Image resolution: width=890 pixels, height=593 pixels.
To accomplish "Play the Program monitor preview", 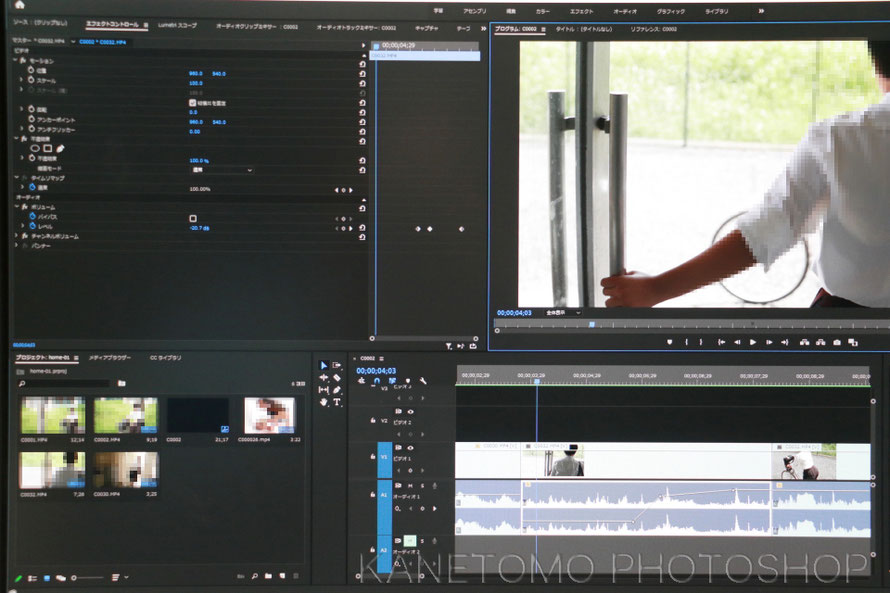I will coord(753,342).
